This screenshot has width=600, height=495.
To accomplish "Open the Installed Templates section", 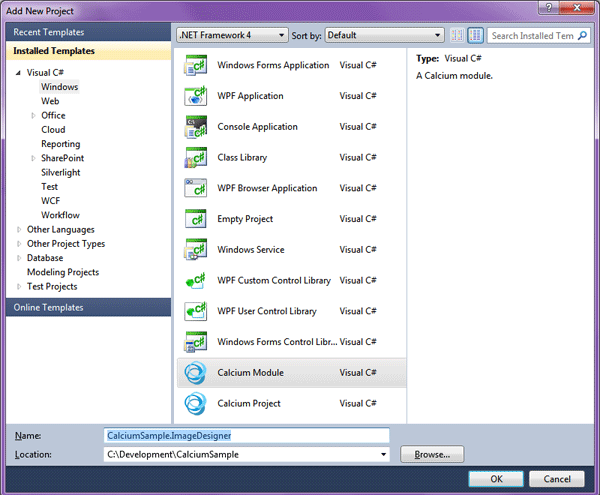I will click(x=88, y=51).
